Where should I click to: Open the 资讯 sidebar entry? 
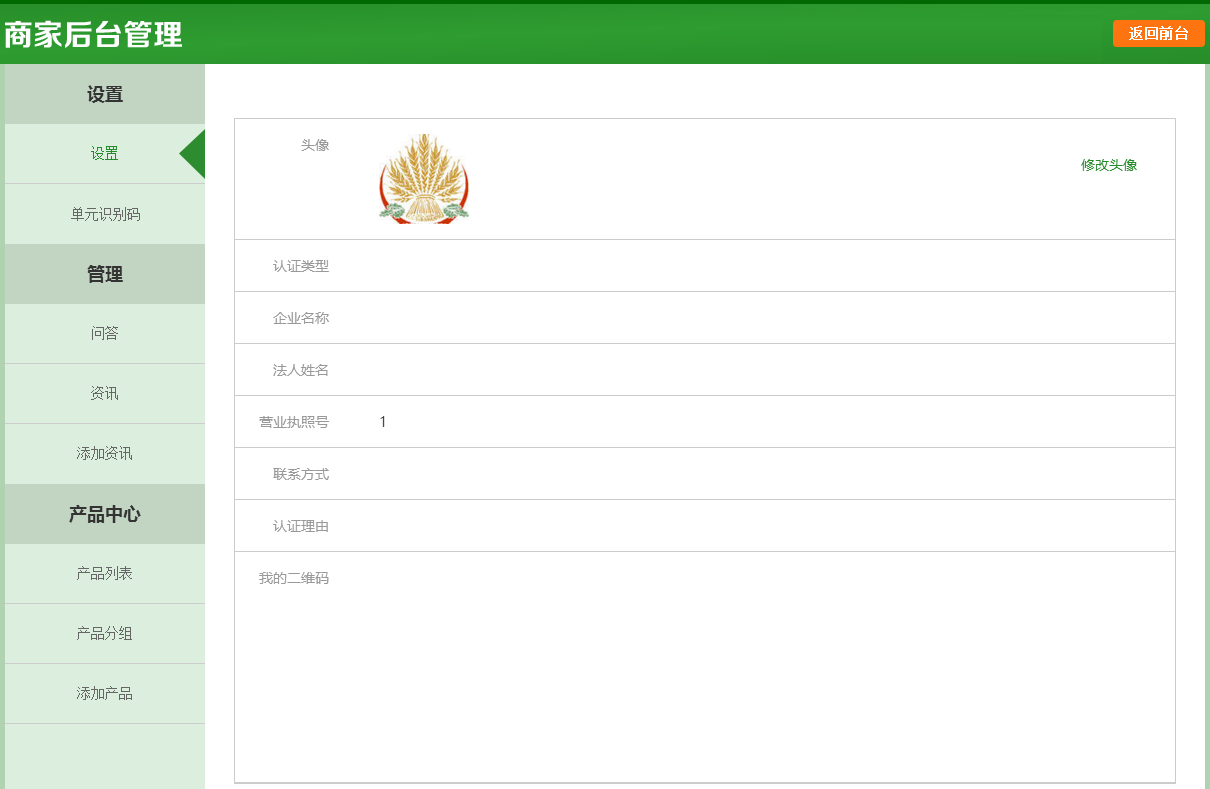pos(104,394)
